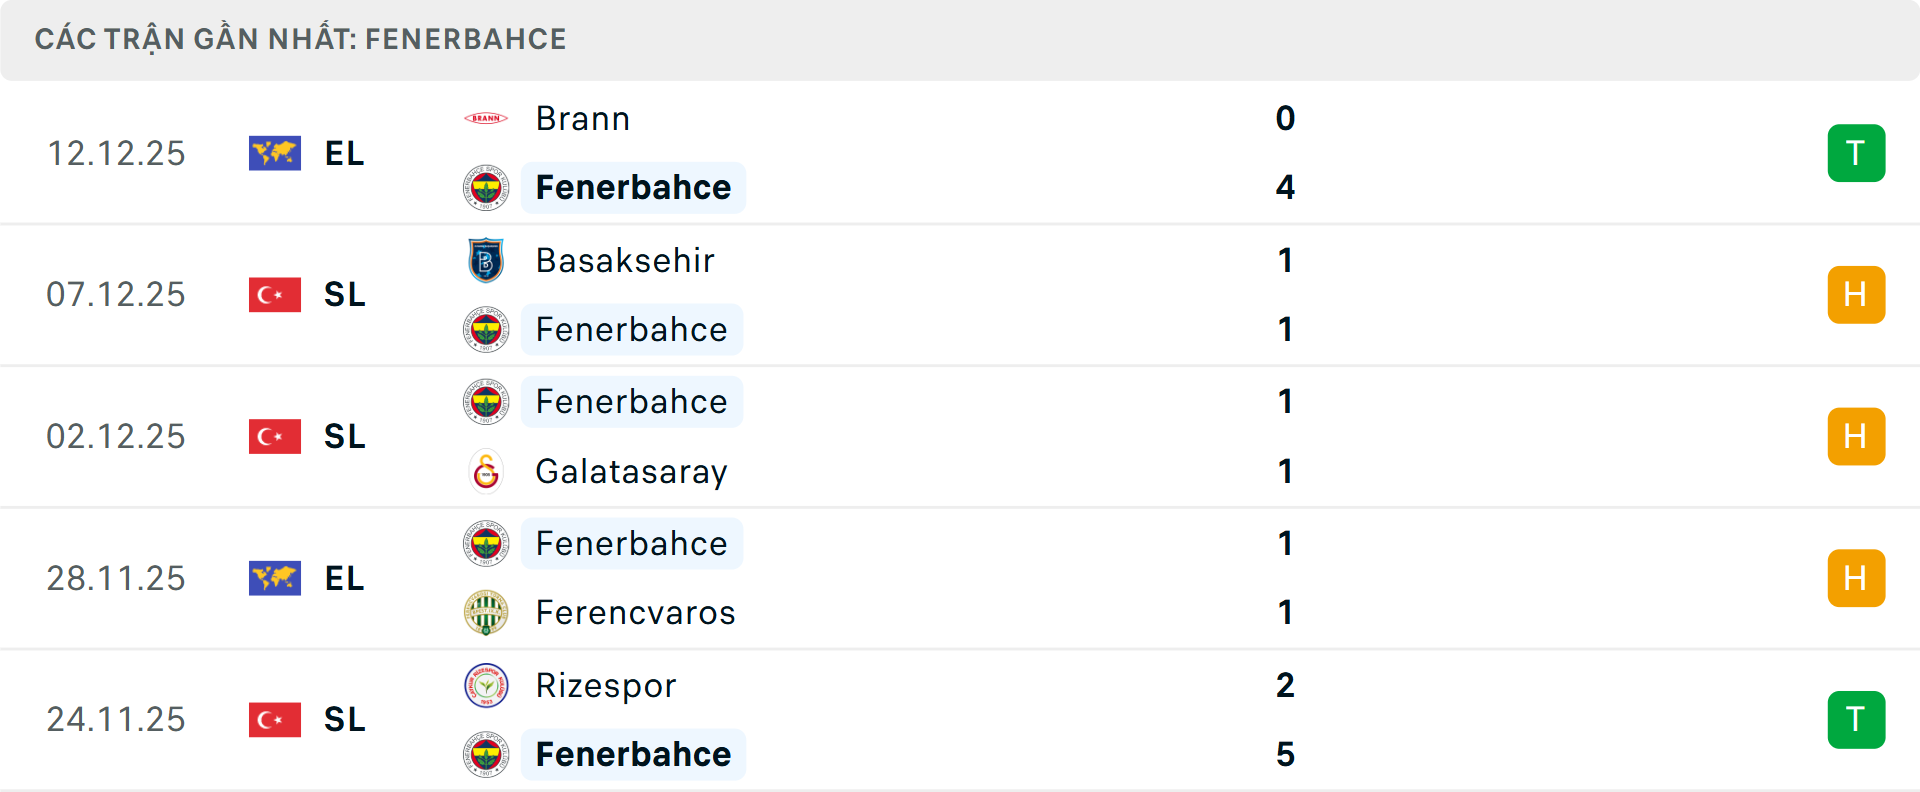The image size is (1920, 792).
Task: Select the Galatasaray club logo
Action: pos(486,472)
